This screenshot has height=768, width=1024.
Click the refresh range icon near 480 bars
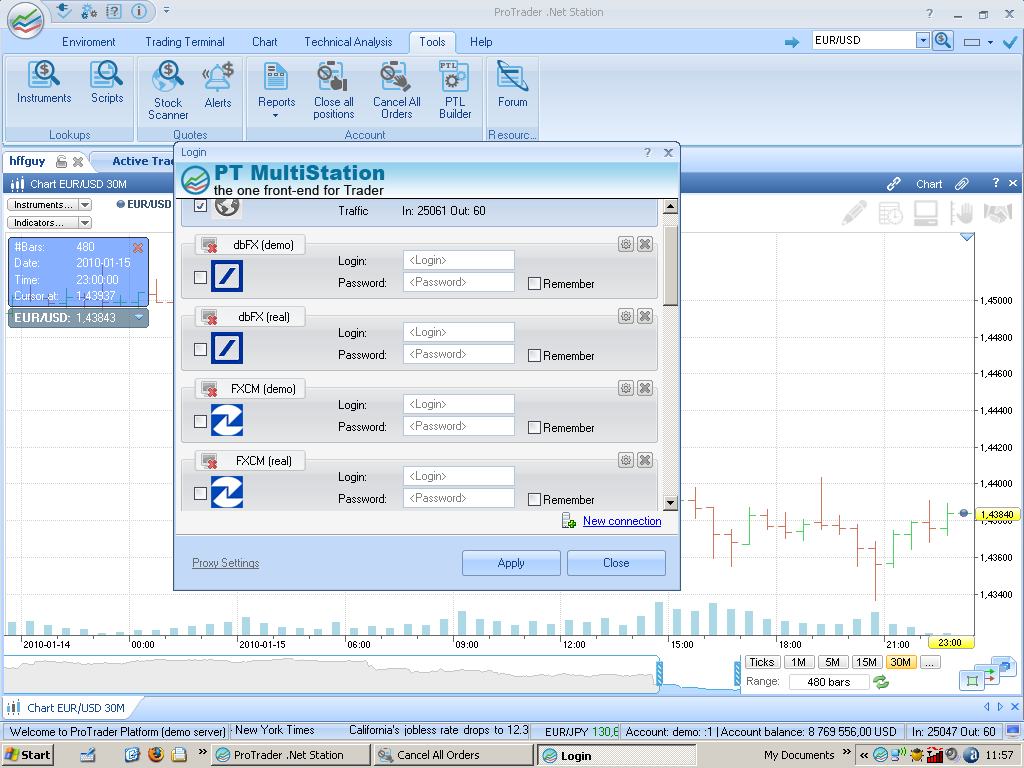[881, 682]
